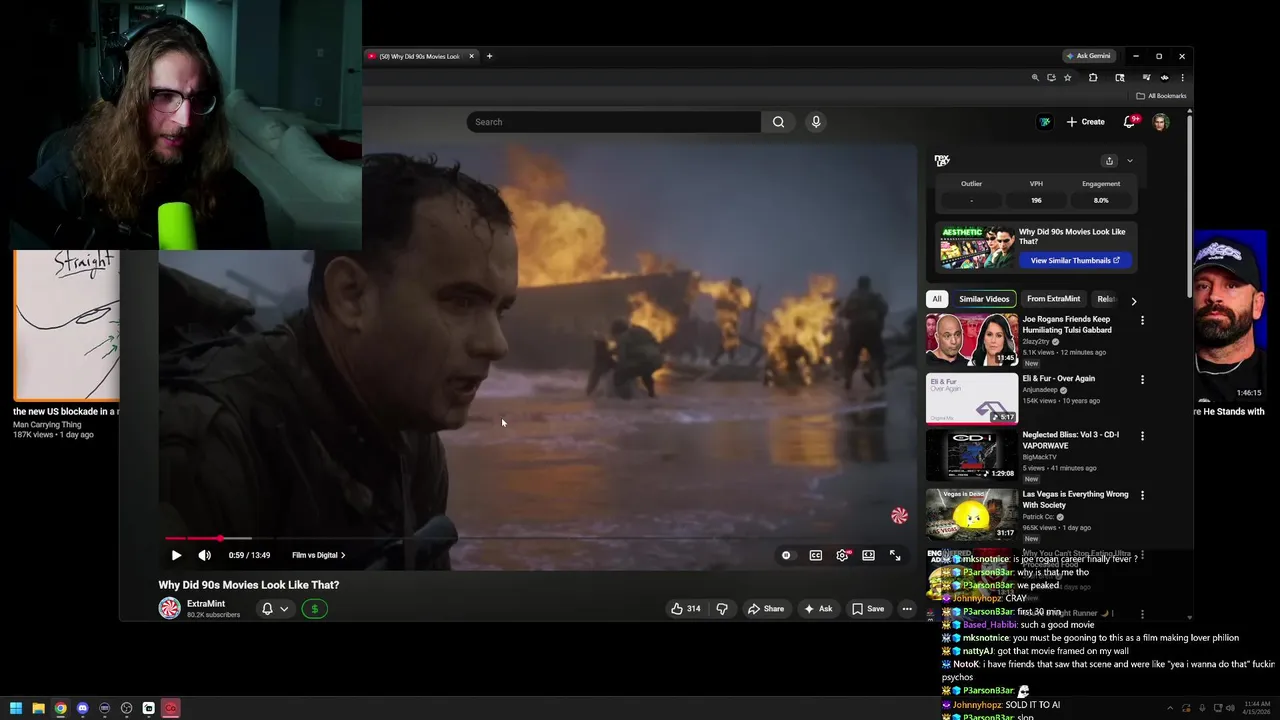
Task: Open the more actions menu below video
Action: click(x=907, y=608)
